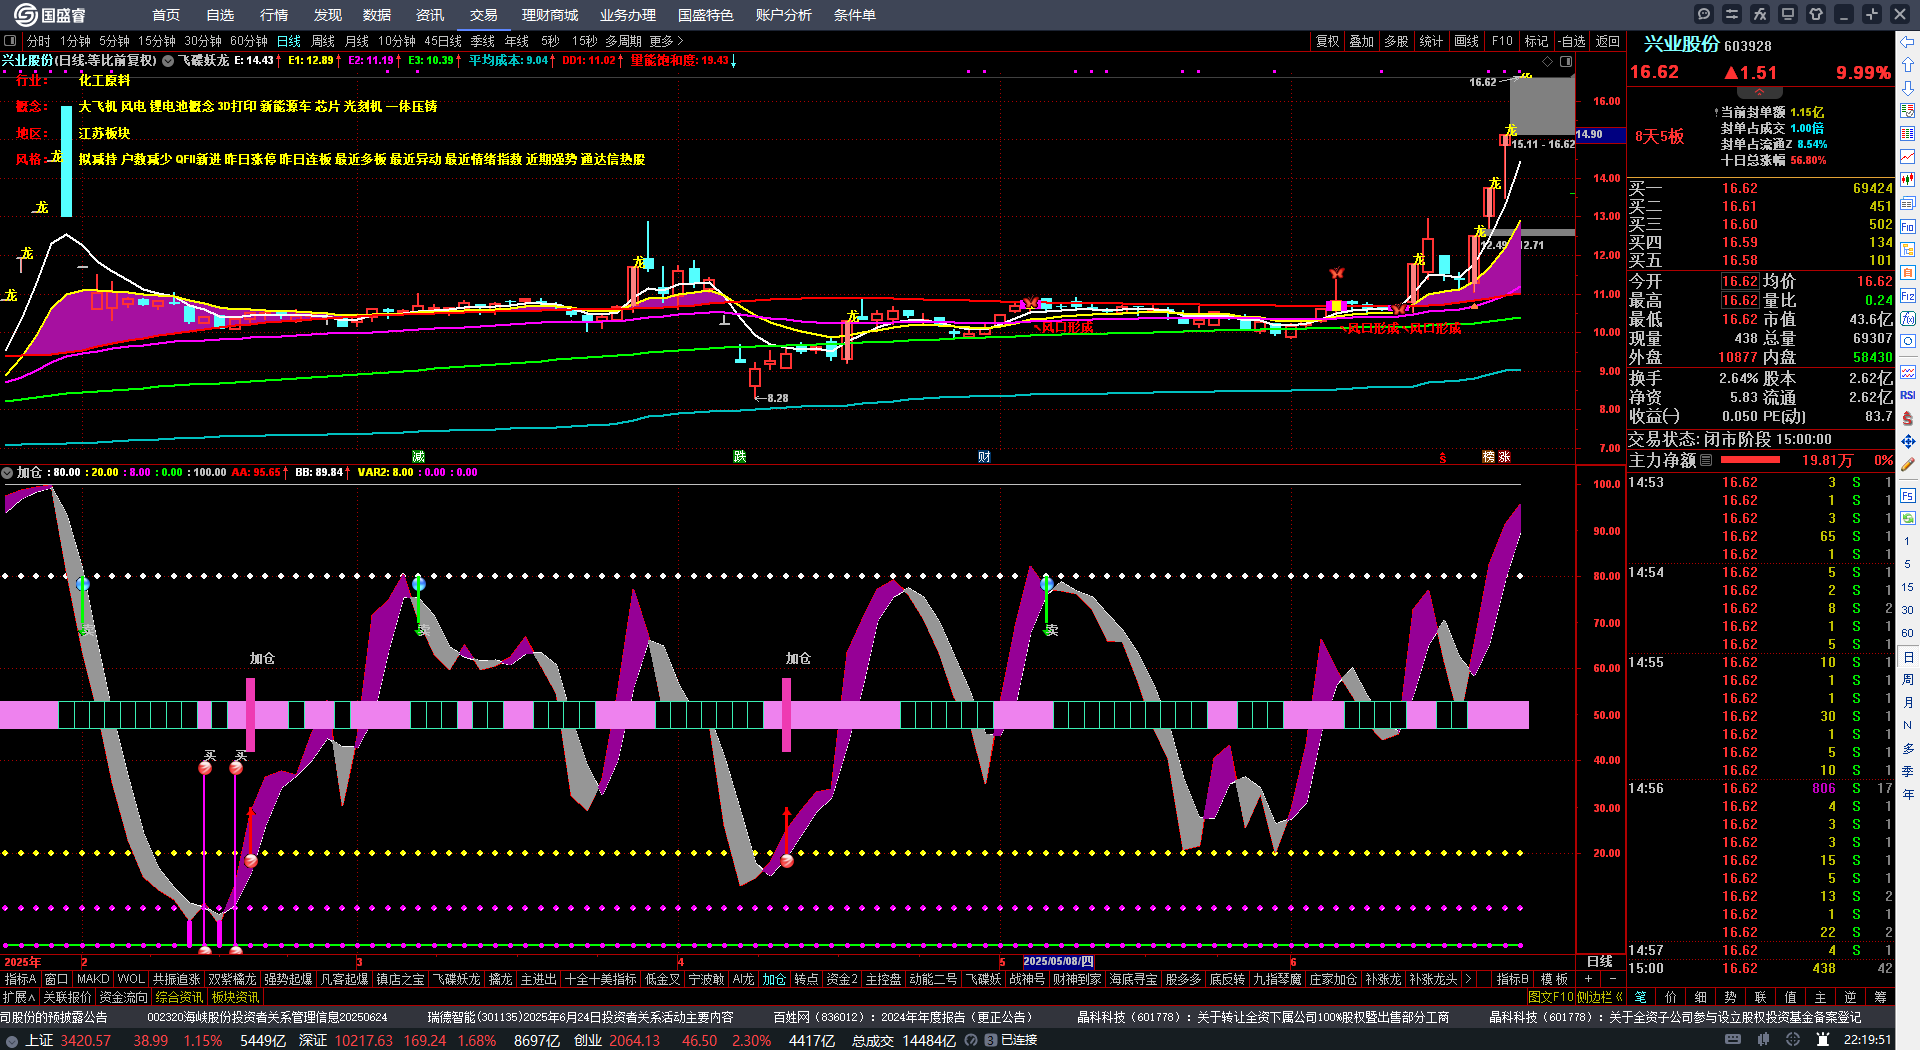Toggle the 叠加 overlay option
The image size is (1920, 1050).
coord(1361,41)
